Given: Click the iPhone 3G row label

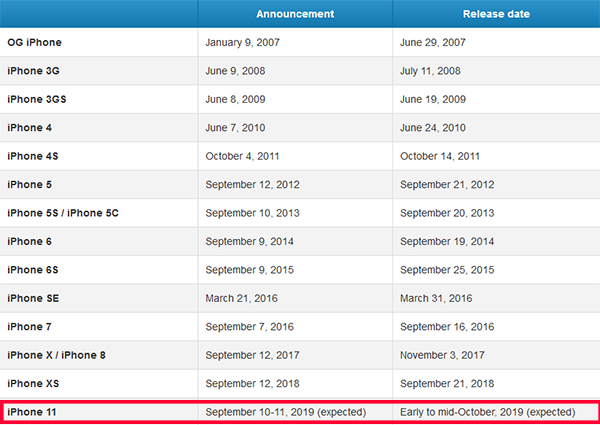Looking at the screenshot, I should point(35,72).
